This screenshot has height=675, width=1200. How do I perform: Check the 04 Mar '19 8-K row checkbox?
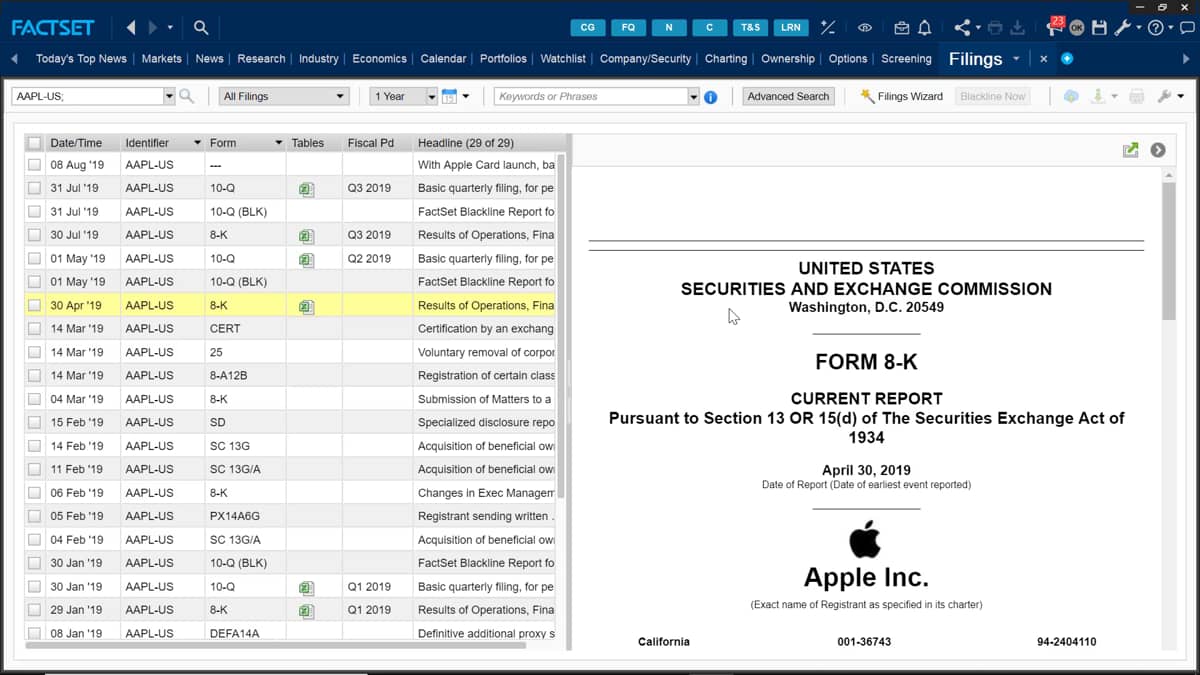(x=35, y=399)
